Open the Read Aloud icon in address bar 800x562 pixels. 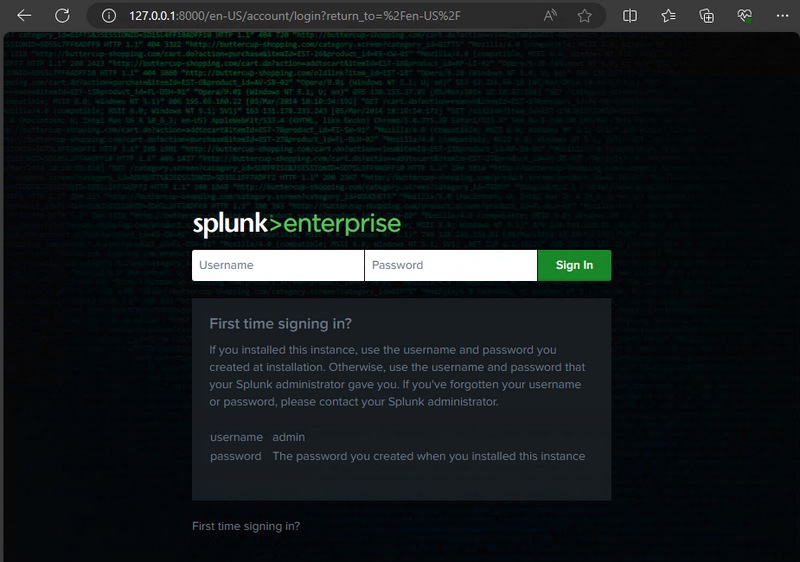click(549, 16)
